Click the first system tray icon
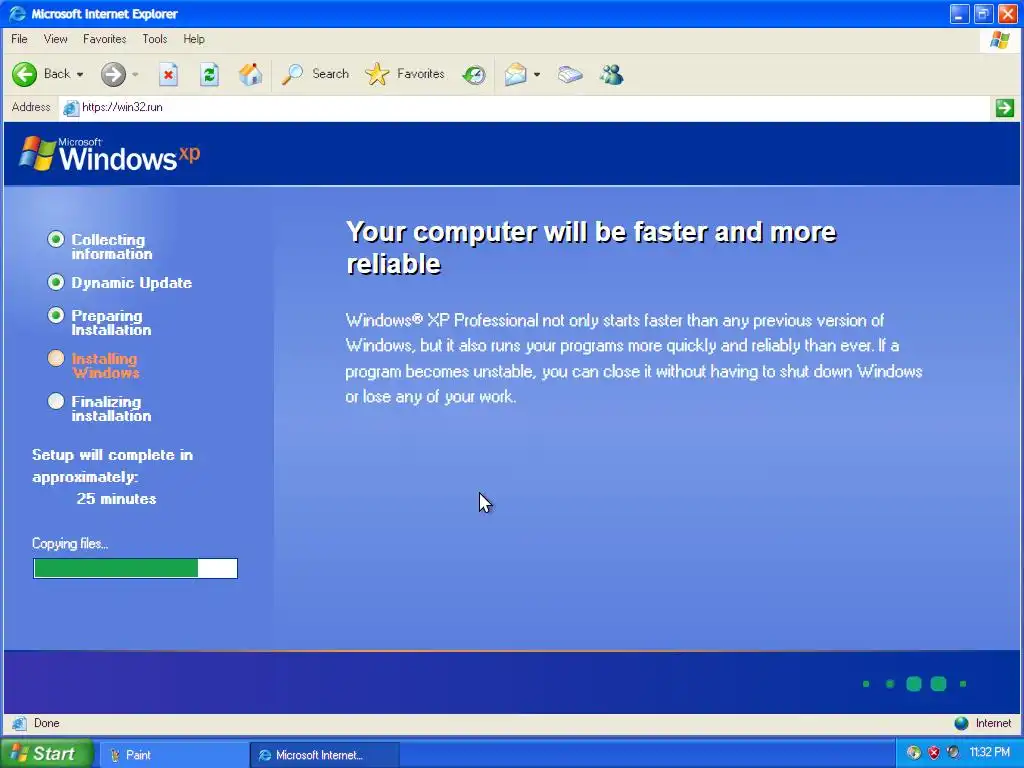The width and height of the screenshot is (1024, 768). pos(914,753)
